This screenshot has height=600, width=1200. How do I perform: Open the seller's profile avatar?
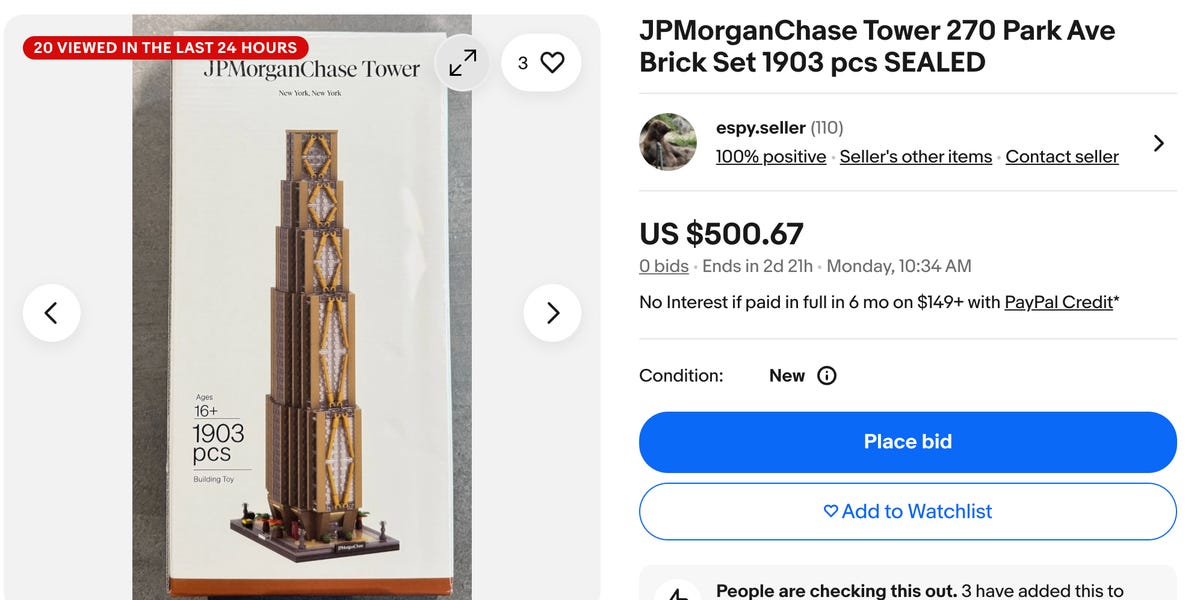[x=668, y=142]
